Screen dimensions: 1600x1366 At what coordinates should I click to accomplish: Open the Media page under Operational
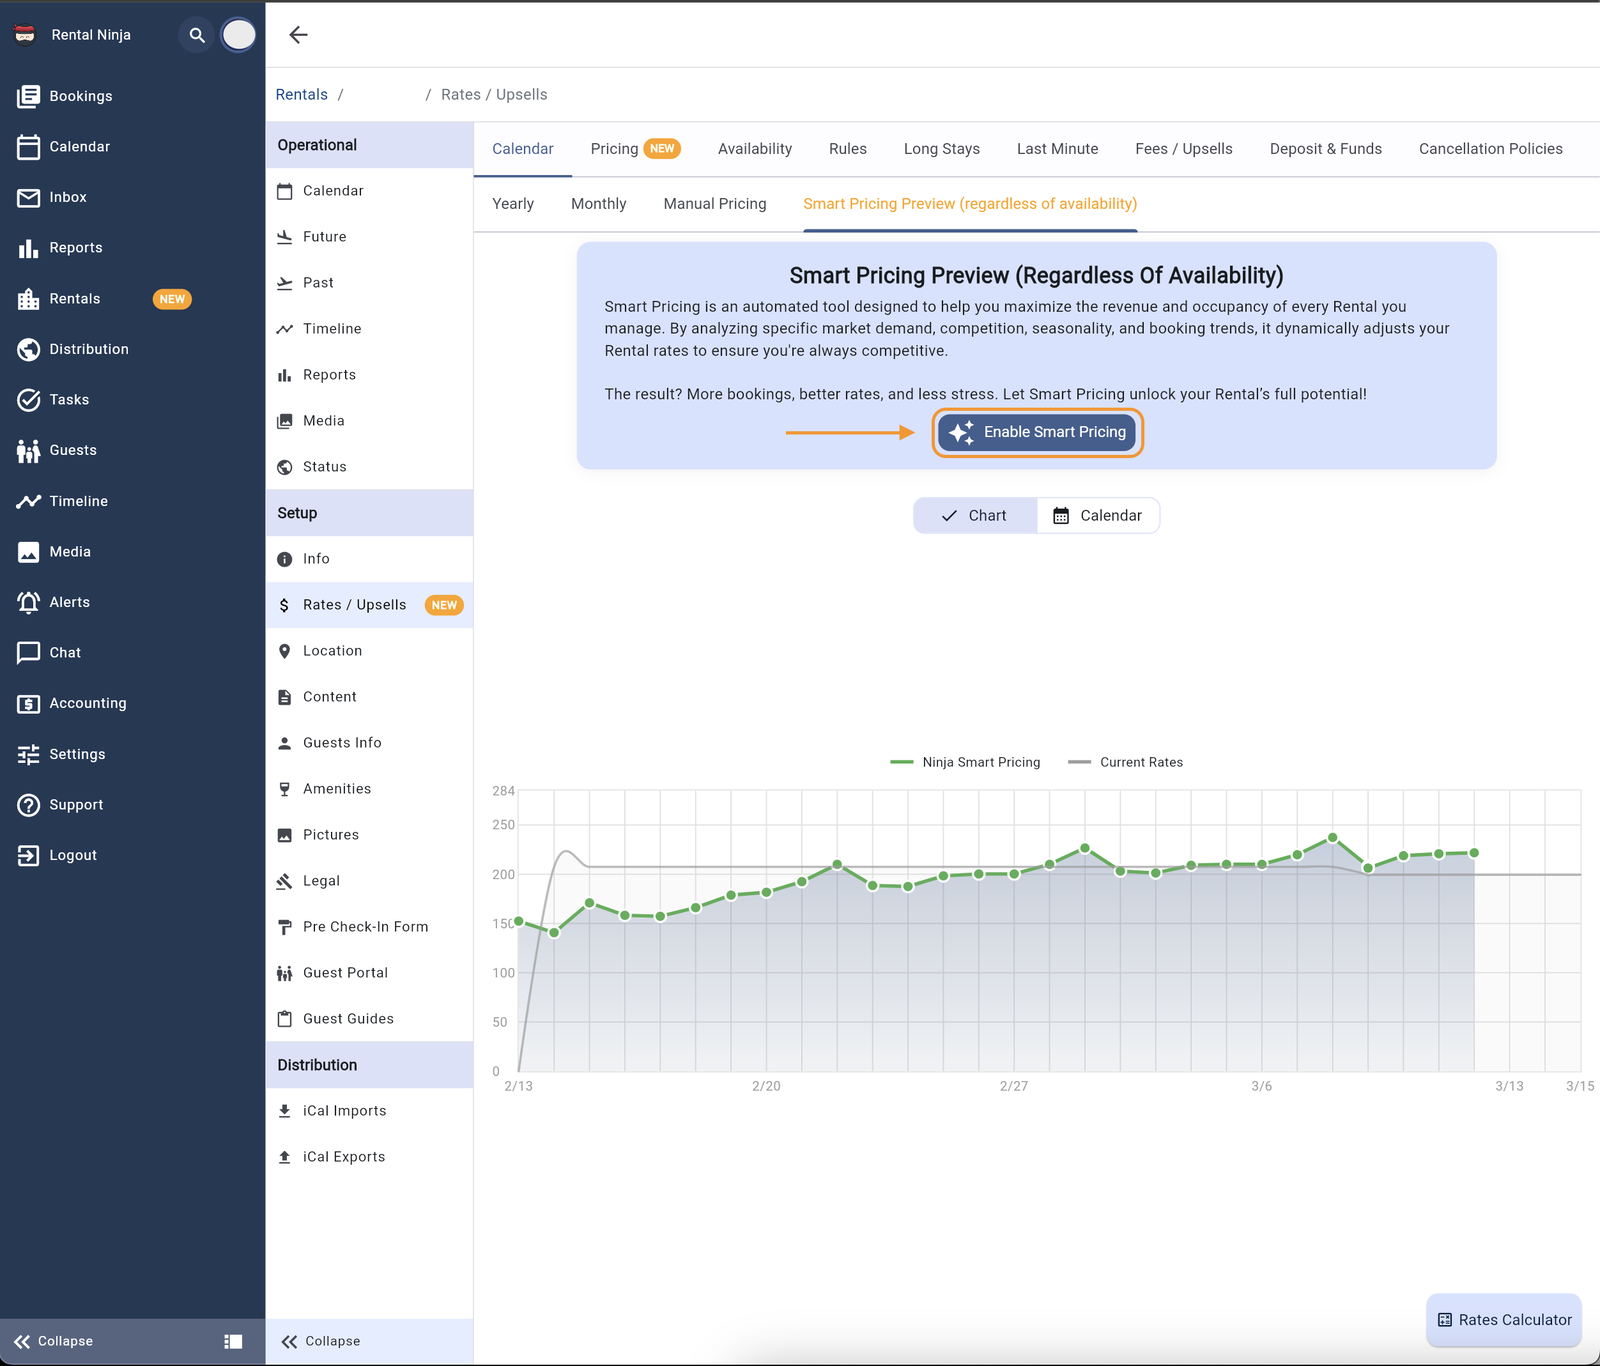322,420
